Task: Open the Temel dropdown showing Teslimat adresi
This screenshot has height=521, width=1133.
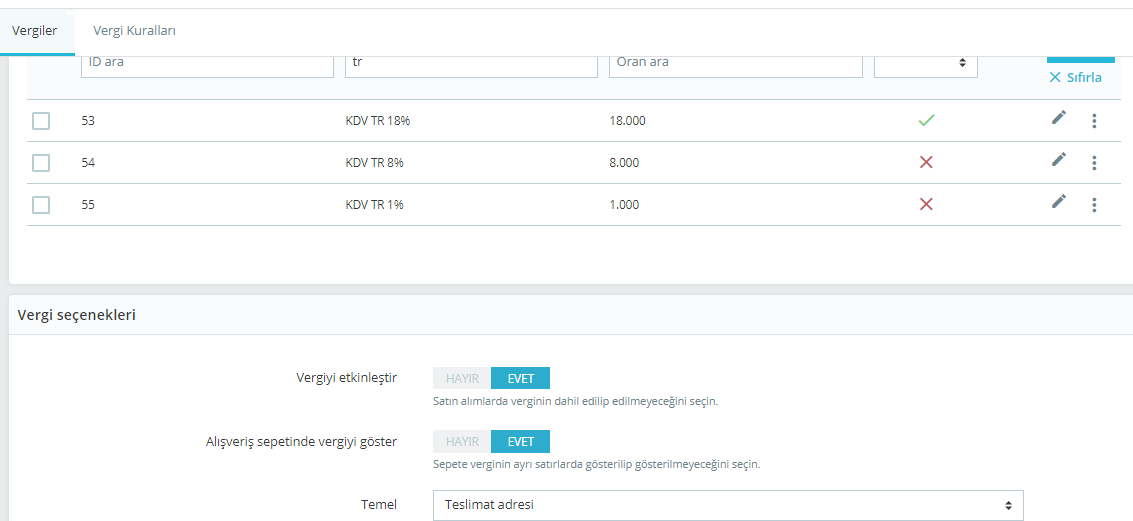Action: pos(728,505)
